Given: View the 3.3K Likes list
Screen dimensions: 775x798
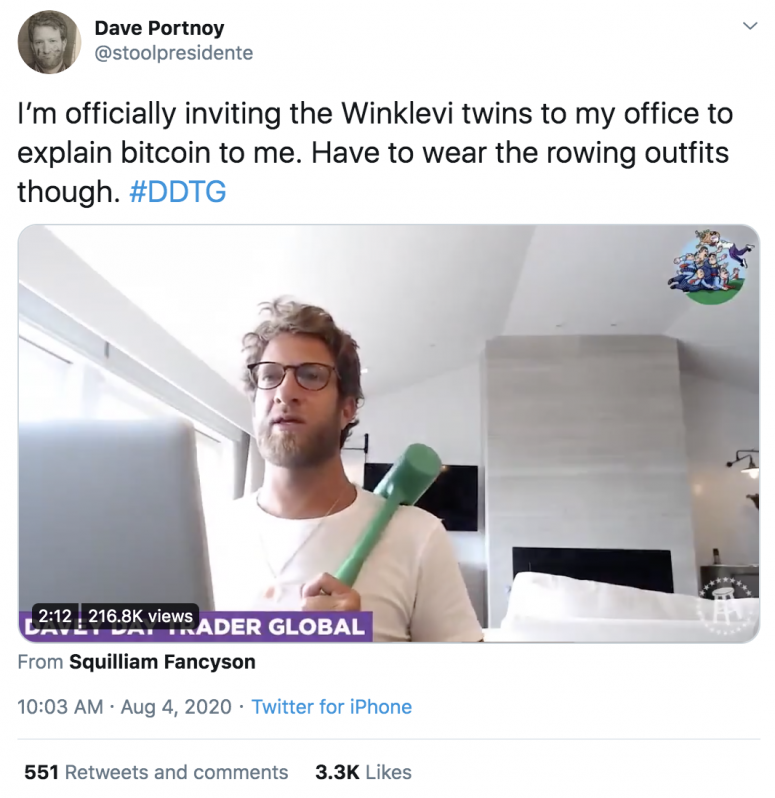Looking at the screenshot, I should (363, 772).
